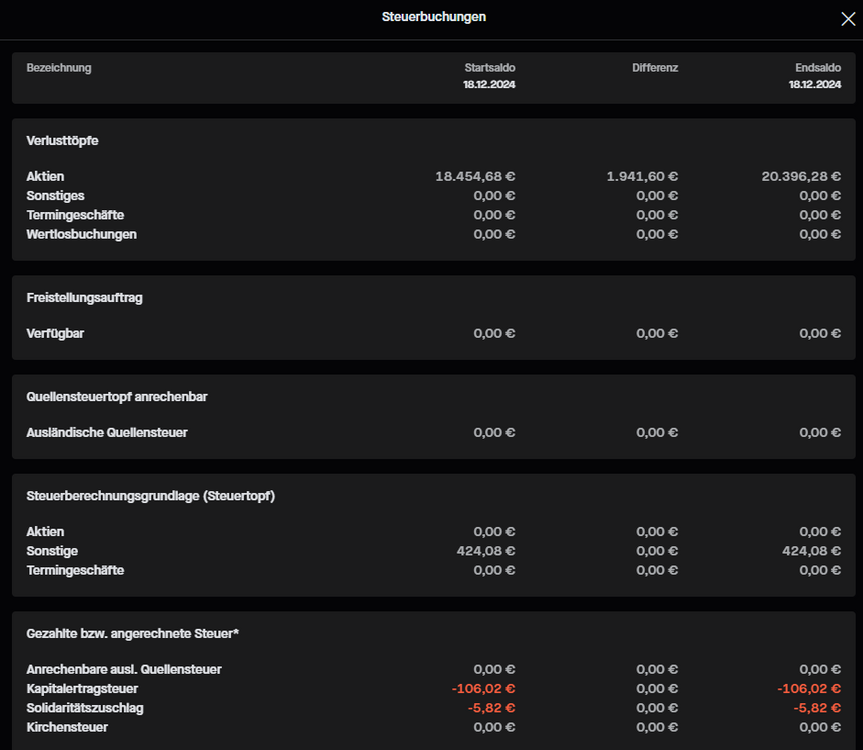Select the Verlusttöpfe section heading

[x=62, y=141]
